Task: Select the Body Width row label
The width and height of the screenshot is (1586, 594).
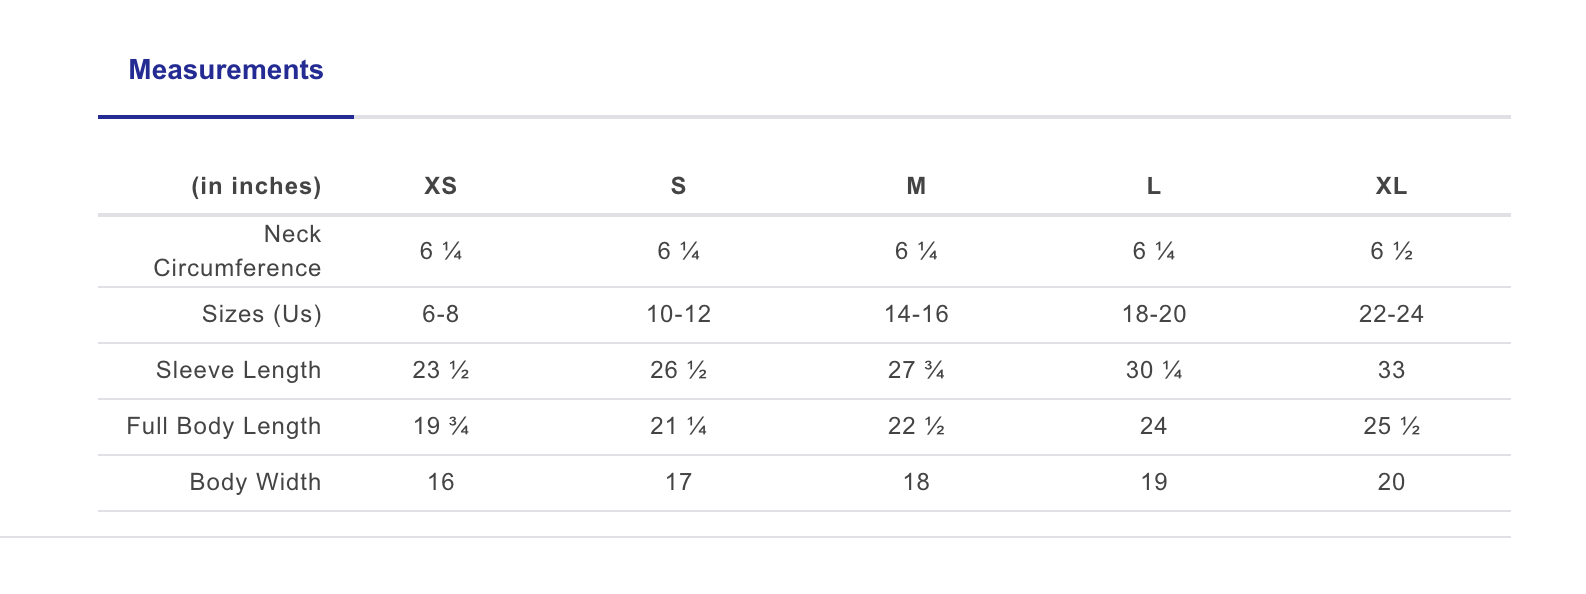Action: click(x=255, y=482)
